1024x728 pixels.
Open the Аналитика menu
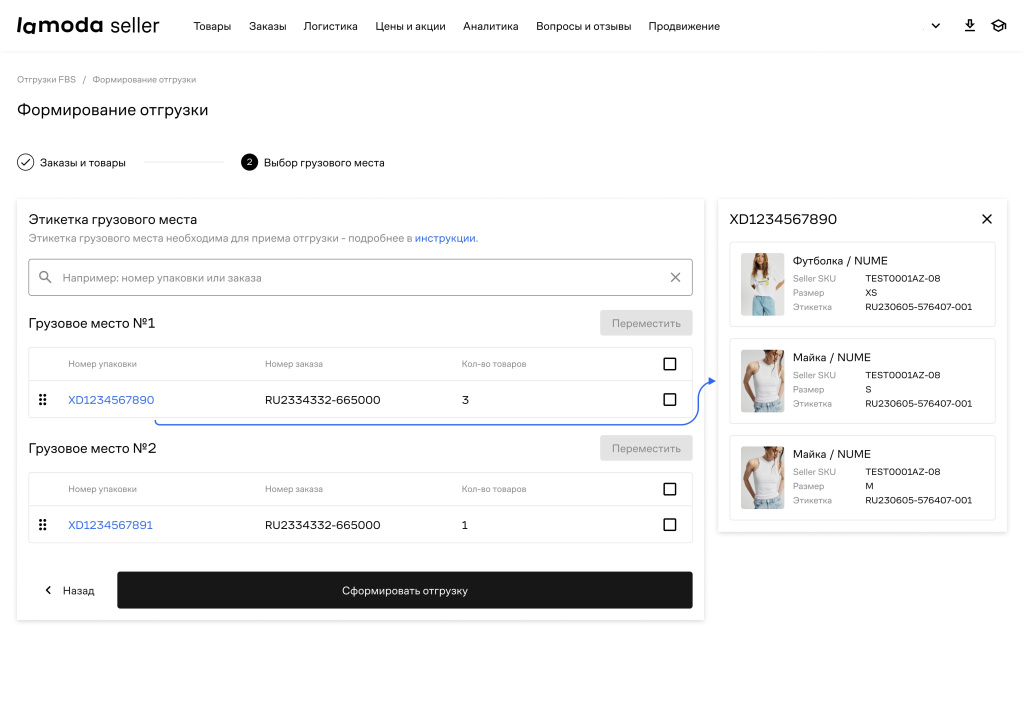(490, 27)
